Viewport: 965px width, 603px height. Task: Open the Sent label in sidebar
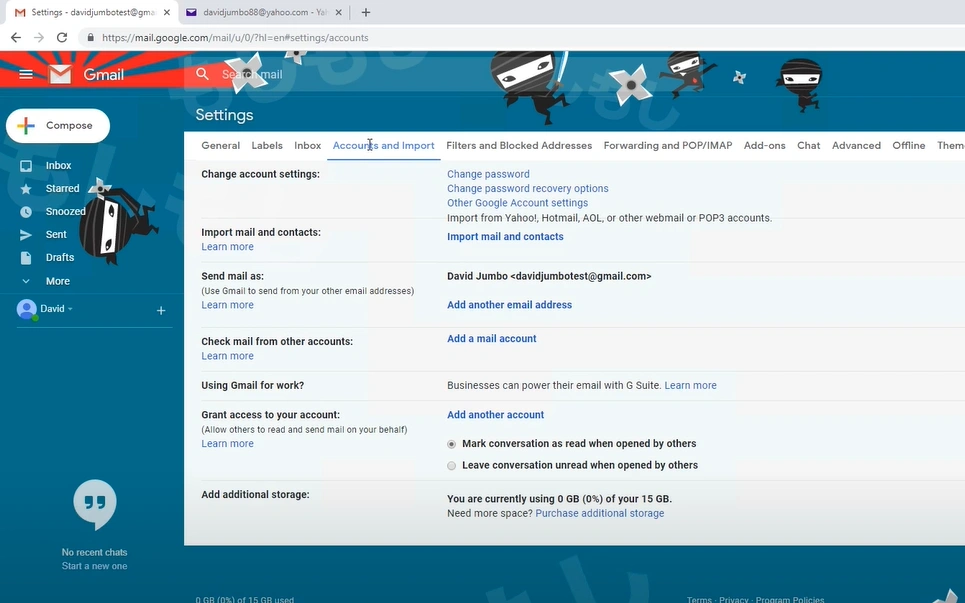56,234
